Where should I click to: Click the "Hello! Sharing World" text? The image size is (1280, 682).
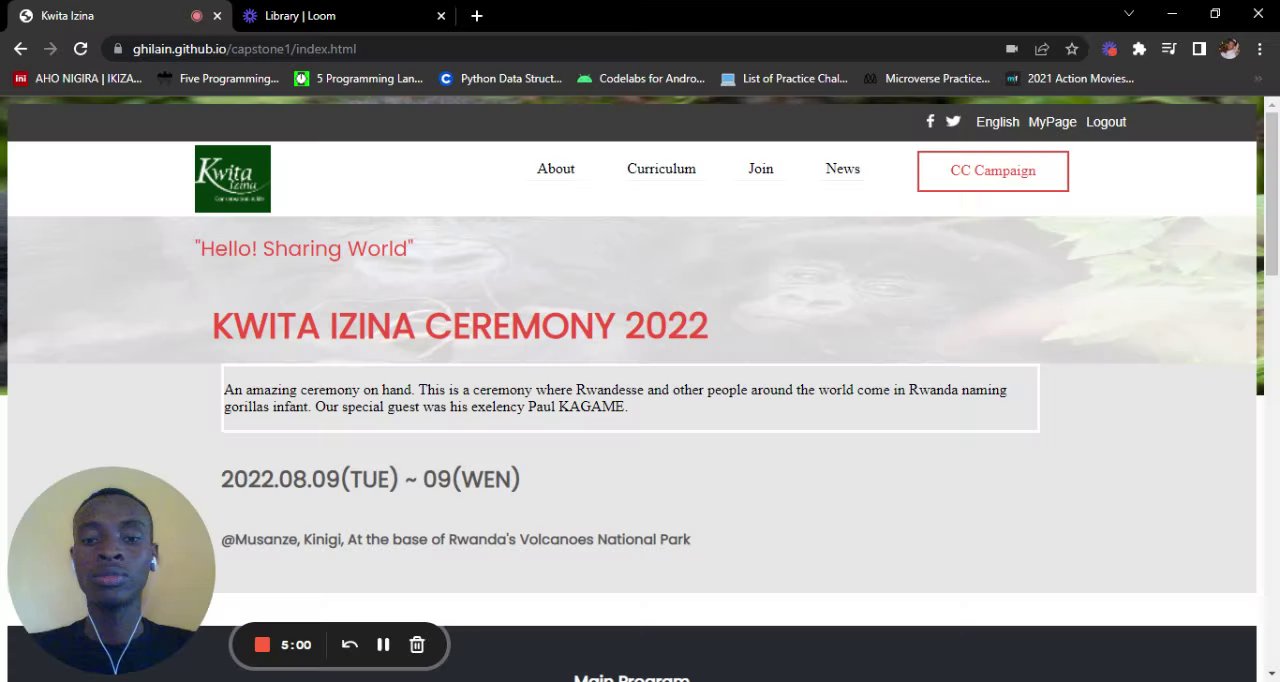coord(304,248)
